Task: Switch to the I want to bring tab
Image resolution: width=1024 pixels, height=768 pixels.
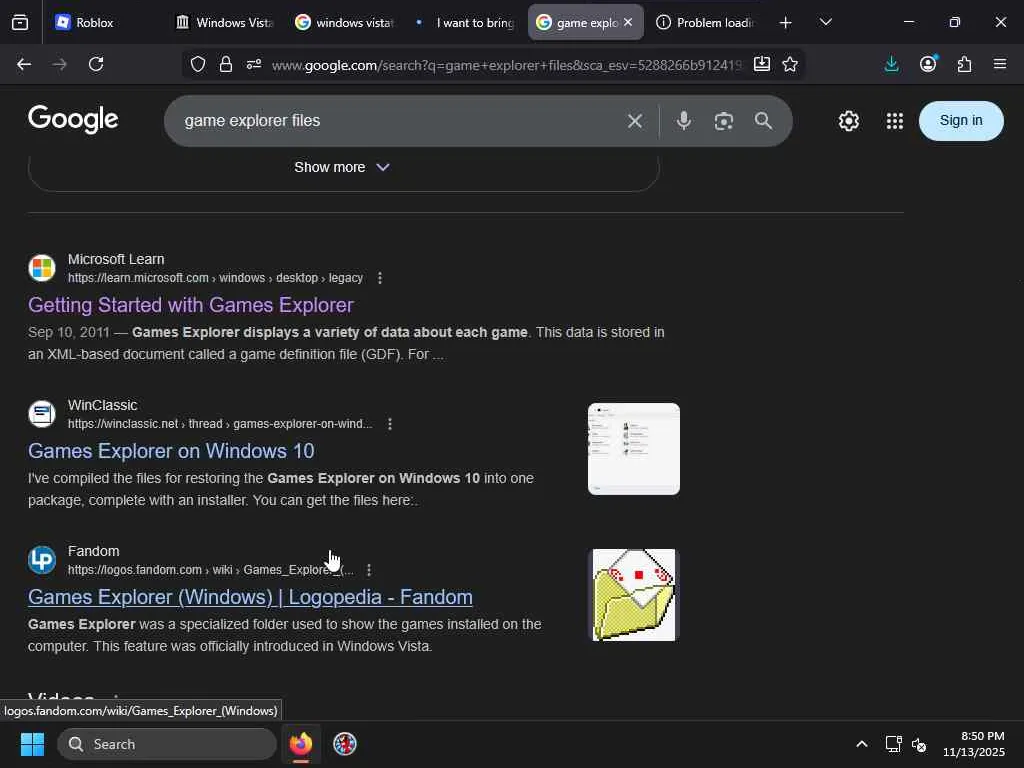Action: (x=464, y=22)
